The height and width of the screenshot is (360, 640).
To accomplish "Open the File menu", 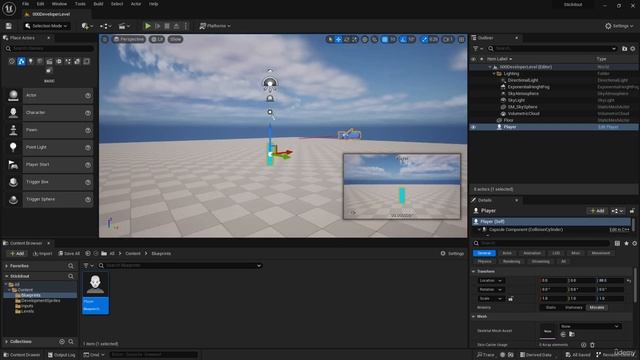I will 25,4.
